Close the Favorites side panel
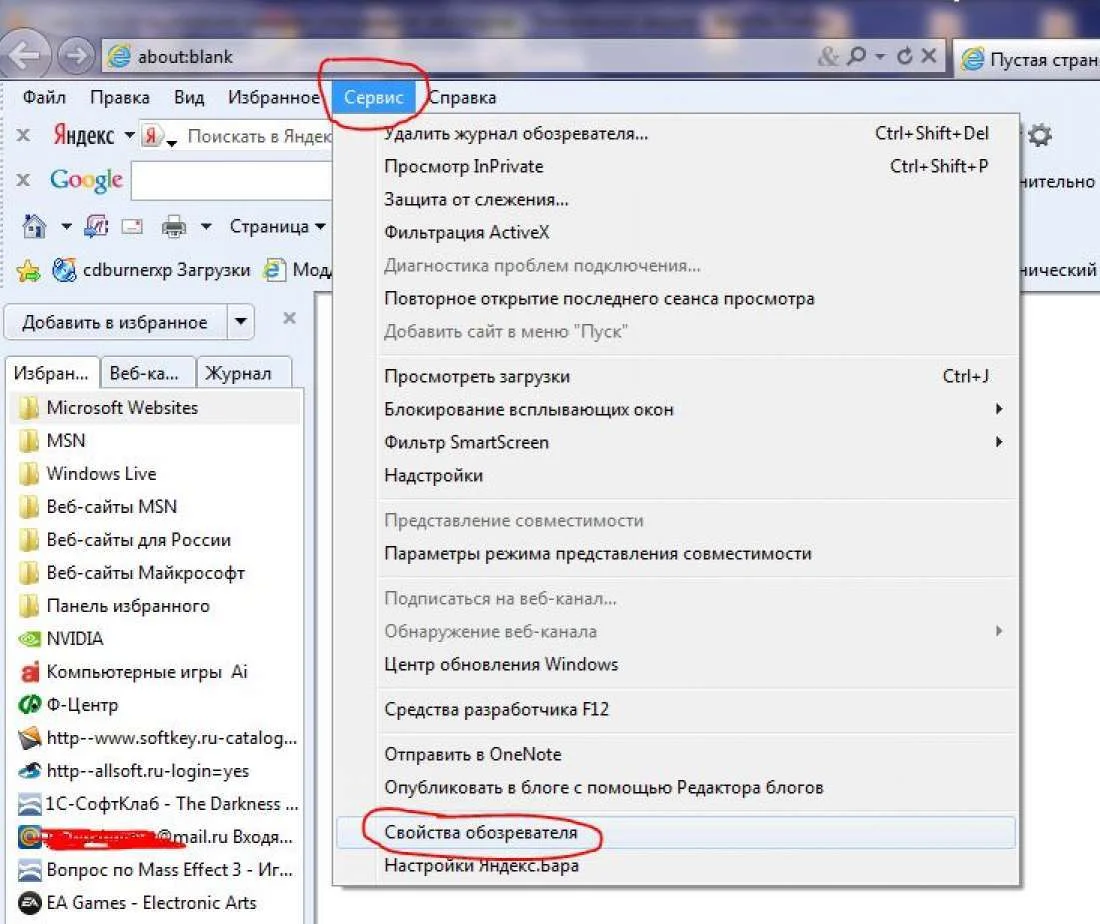The image size is (1100, 924). [x=289, y=318]
